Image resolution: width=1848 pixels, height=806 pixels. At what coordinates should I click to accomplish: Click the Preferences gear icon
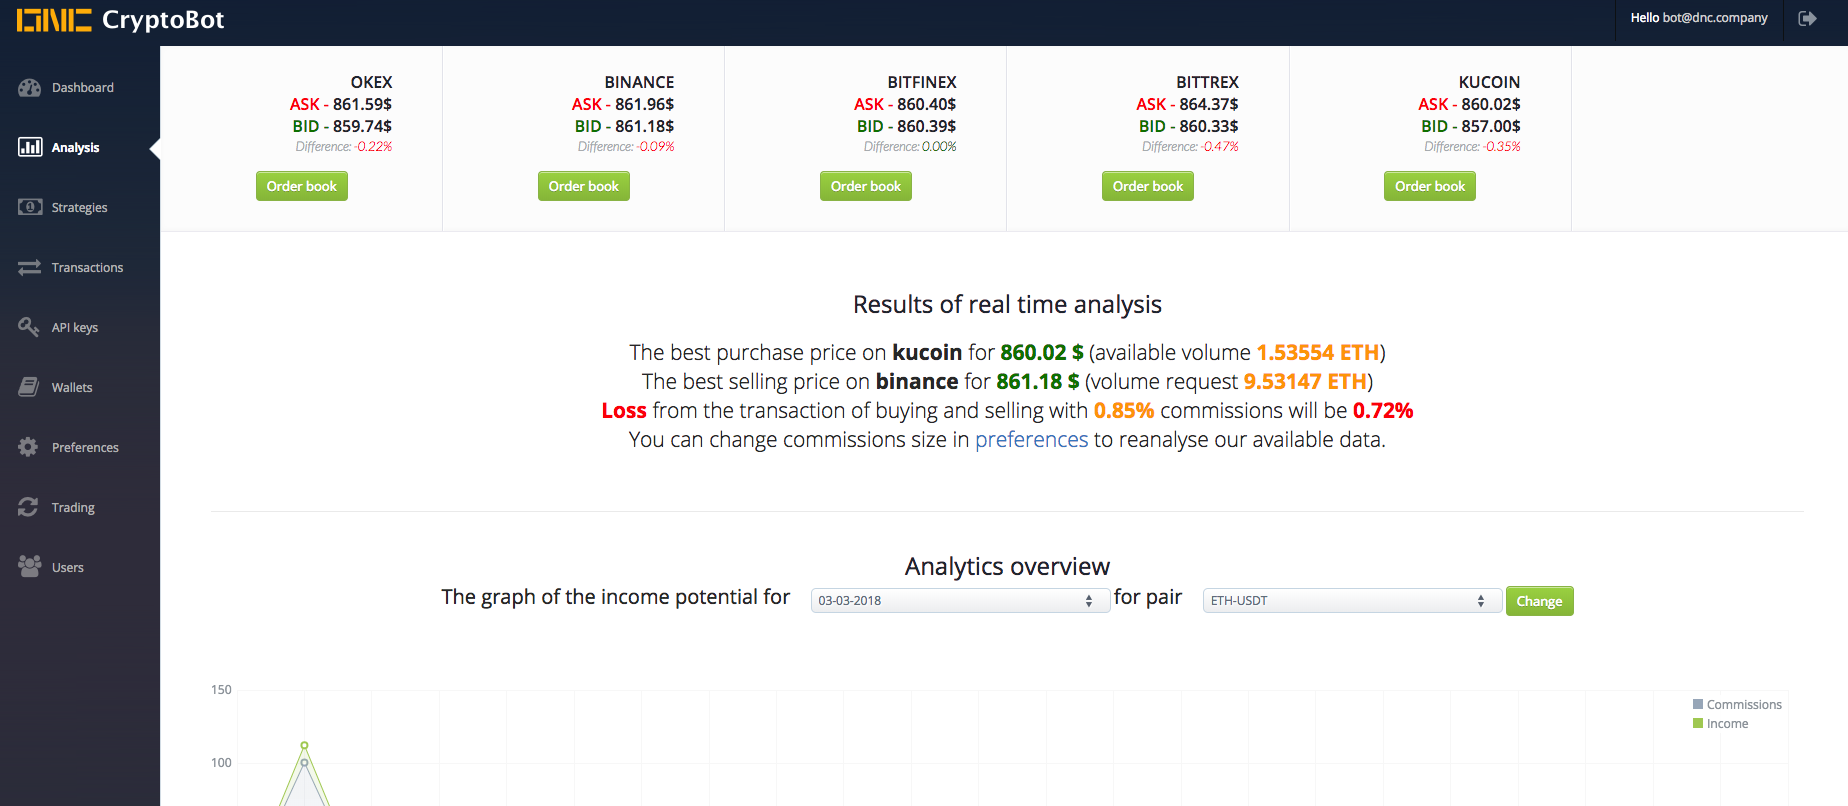point(29,447)
